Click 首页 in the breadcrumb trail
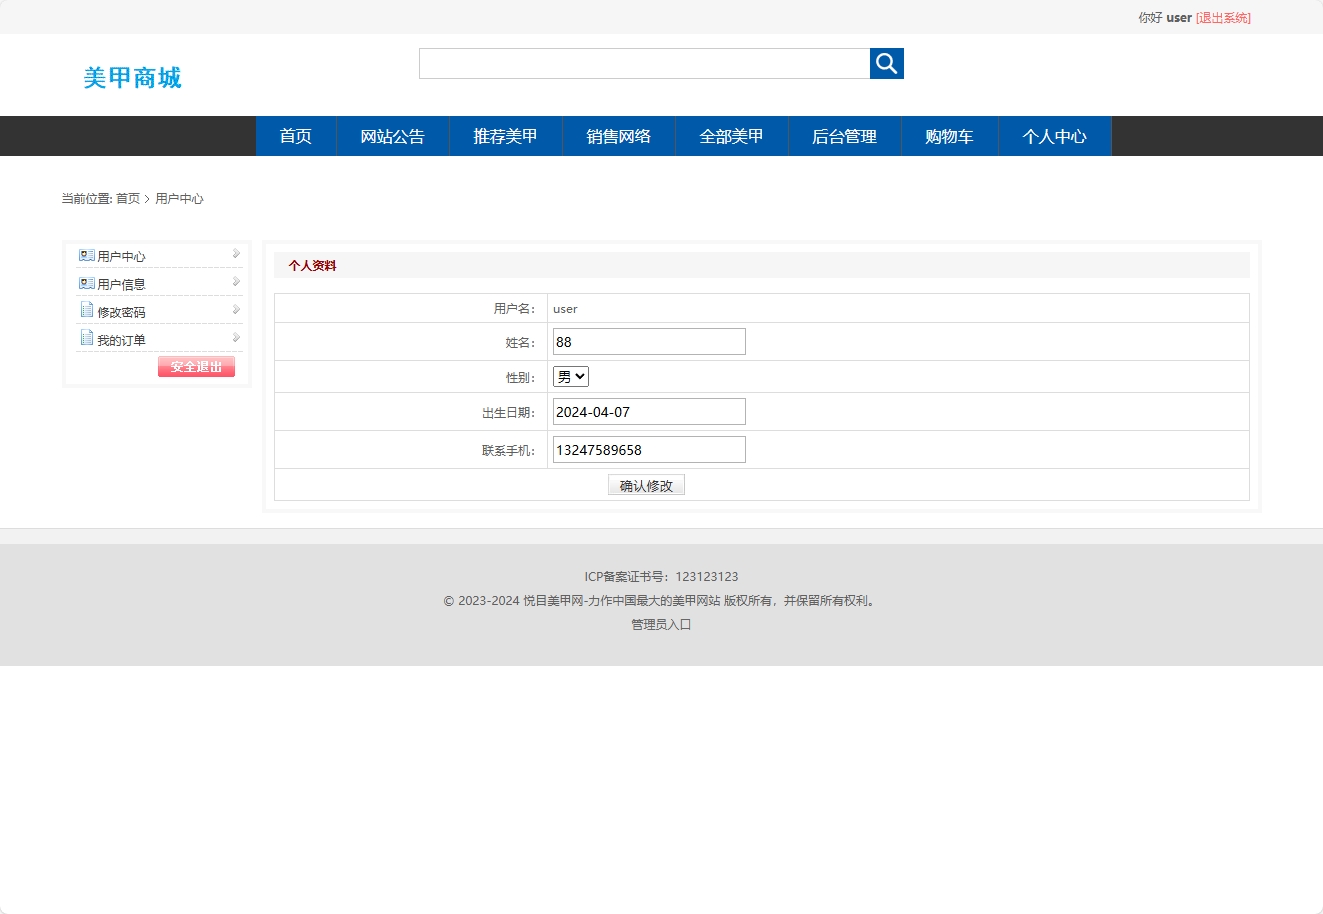Screen dimensions: 1323x914 pos(127,198)
